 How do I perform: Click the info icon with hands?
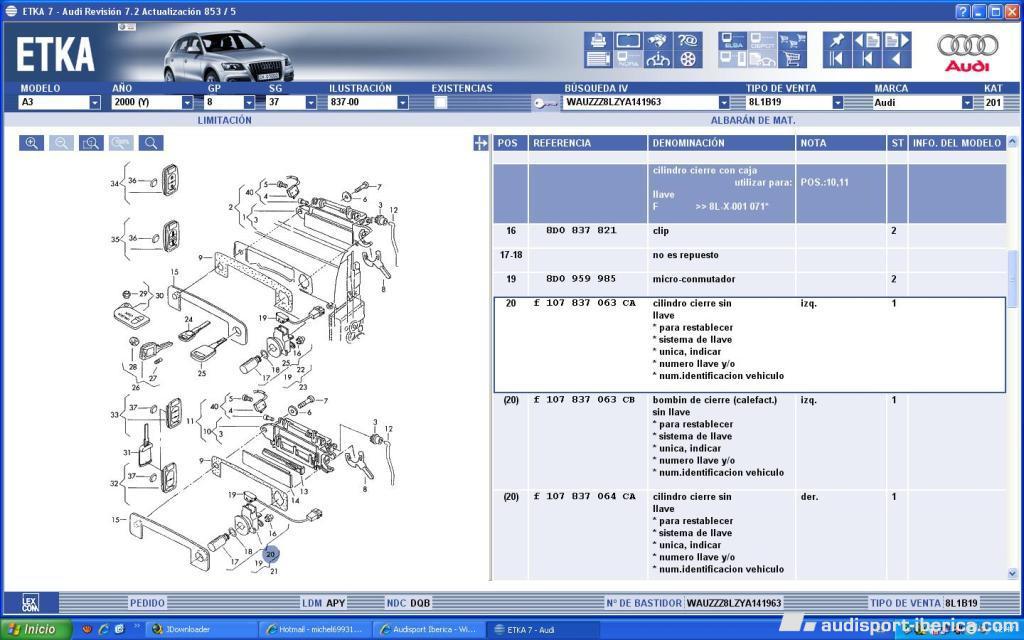tap(658, 59)
